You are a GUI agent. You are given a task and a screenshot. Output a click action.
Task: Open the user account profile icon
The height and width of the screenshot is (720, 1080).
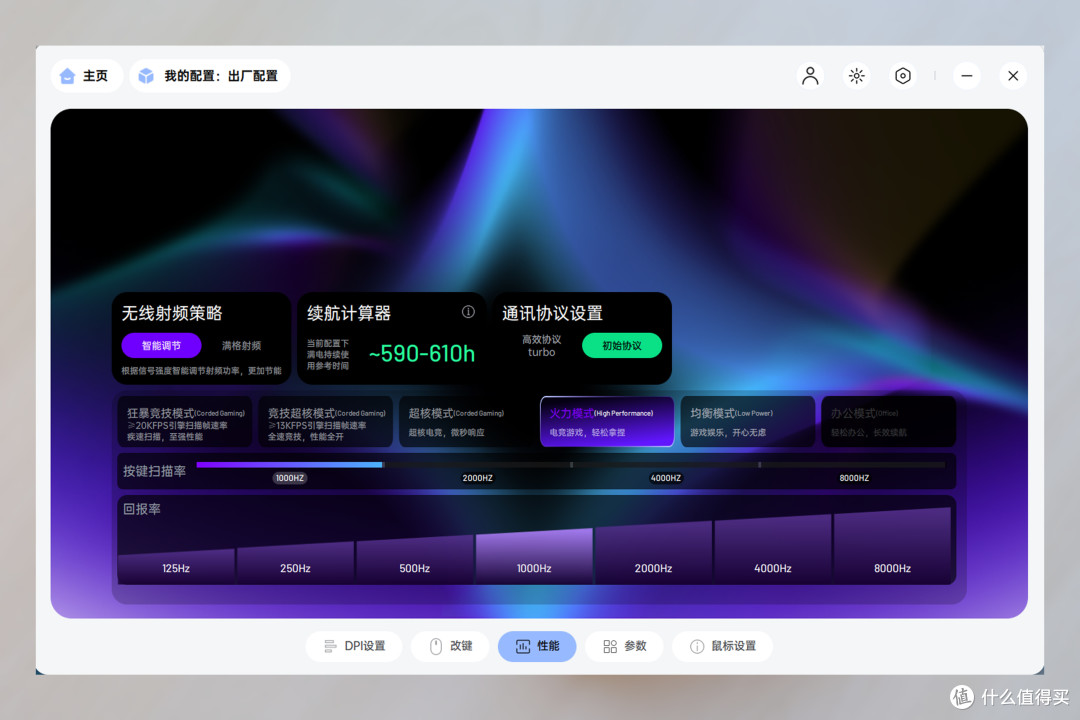click(x=810, y=76)
